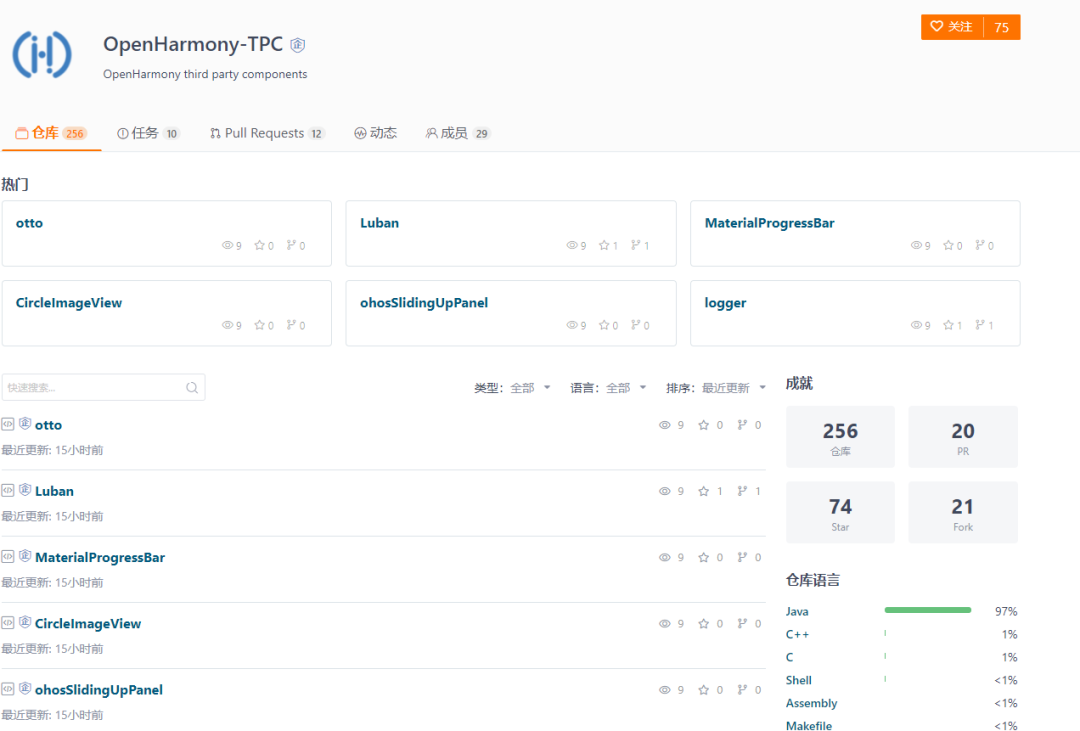Image resolution: width=1080 pixels, height=731 pixels.
Task: Click the OpenHarmony-TPC organization logo
Action: coord(42,54)
